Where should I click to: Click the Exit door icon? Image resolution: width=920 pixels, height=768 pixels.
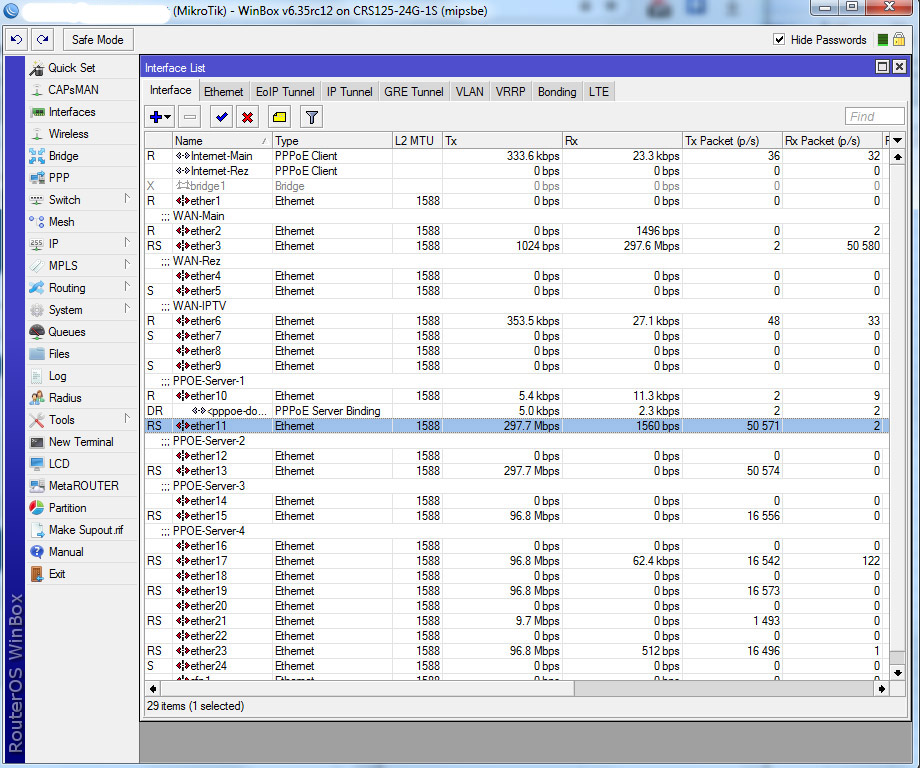[x=36, y=574]
